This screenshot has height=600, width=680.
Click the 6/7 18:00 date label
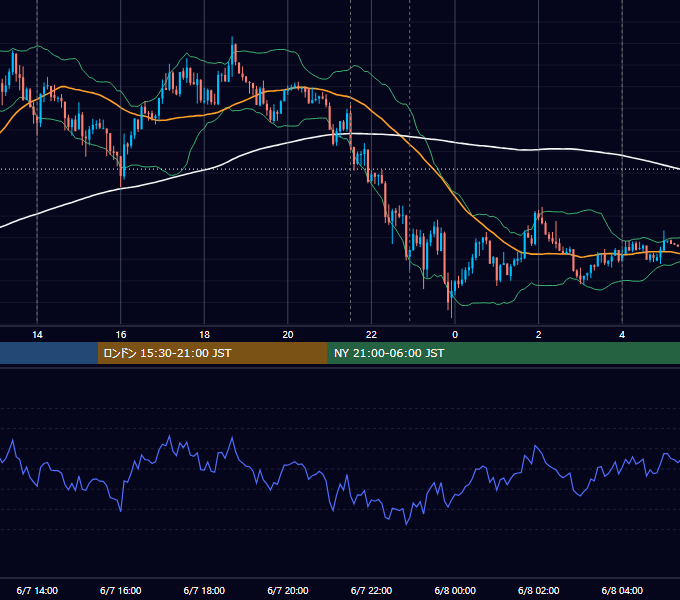[204, 590]
